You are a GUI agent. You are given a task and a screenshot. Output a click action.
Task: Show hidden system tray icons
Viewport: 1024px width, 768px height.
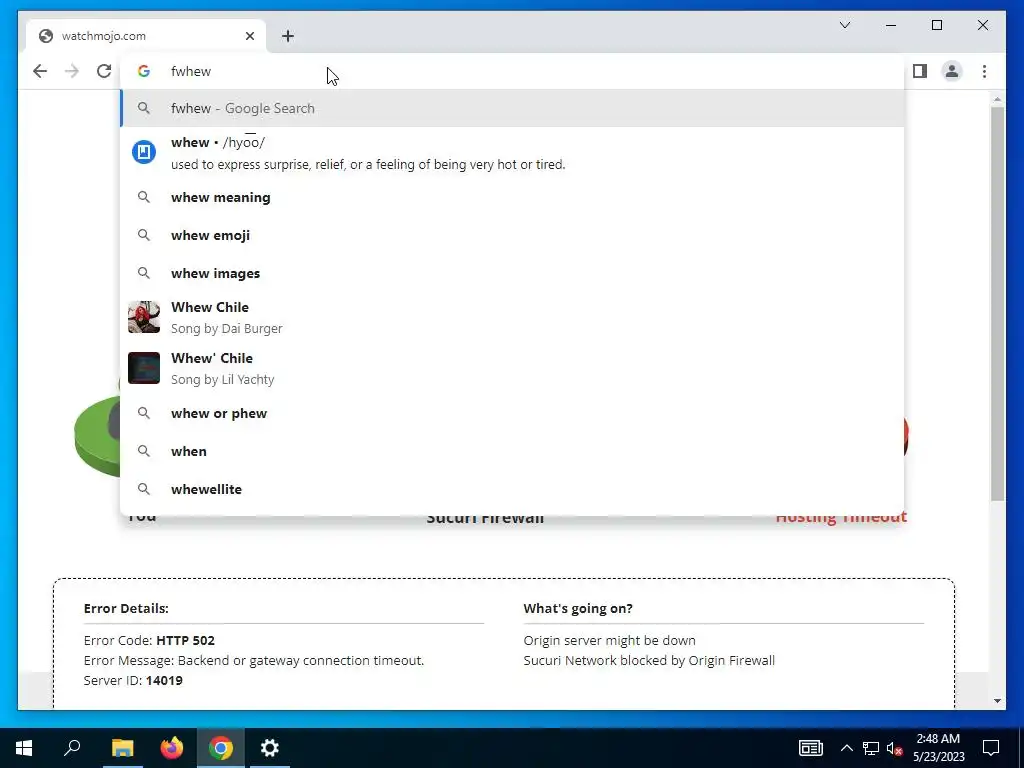pyautogui.click(x=846, y=748)
